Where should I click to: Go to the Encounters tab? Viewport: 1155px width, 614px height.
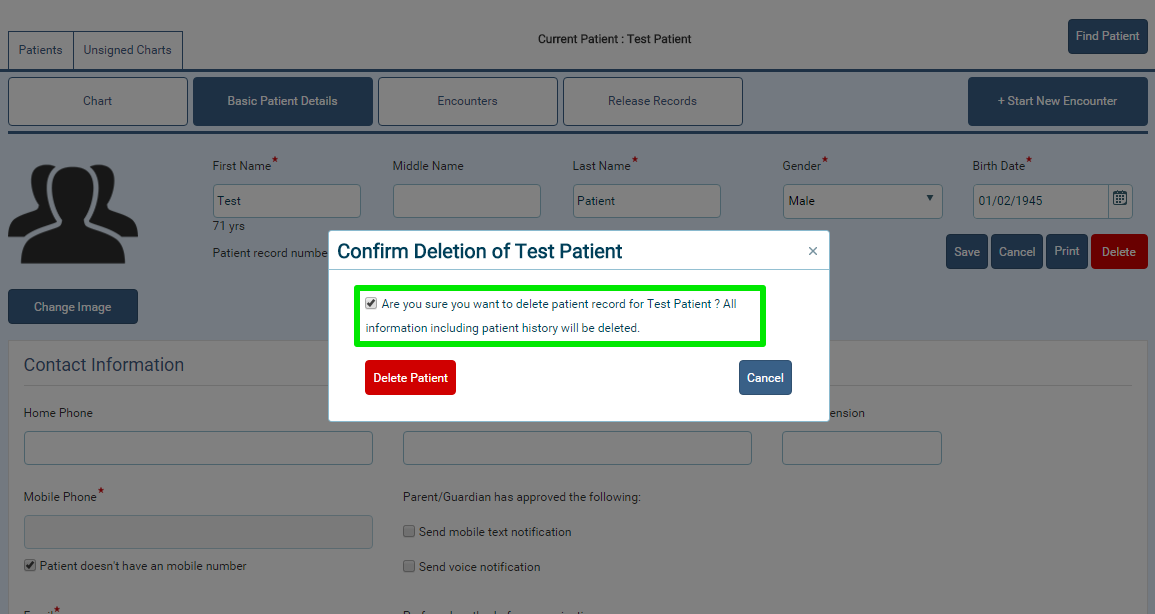468,101
